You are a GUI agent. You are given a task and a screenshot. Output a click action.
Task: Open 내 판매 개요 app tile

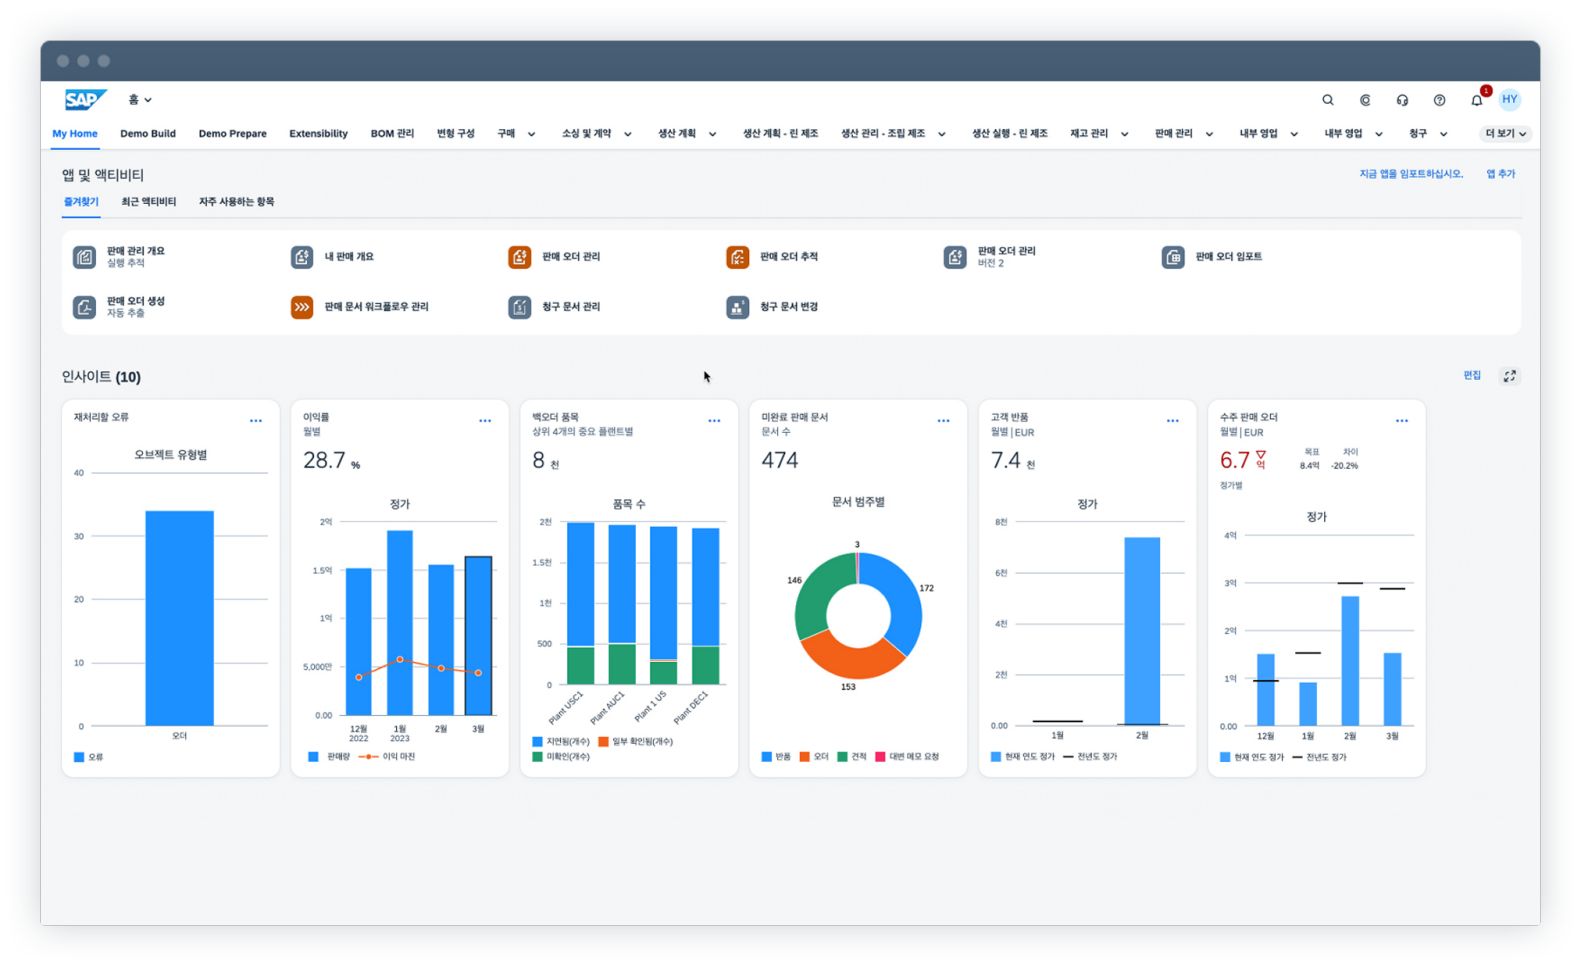[x=333, y=257]
